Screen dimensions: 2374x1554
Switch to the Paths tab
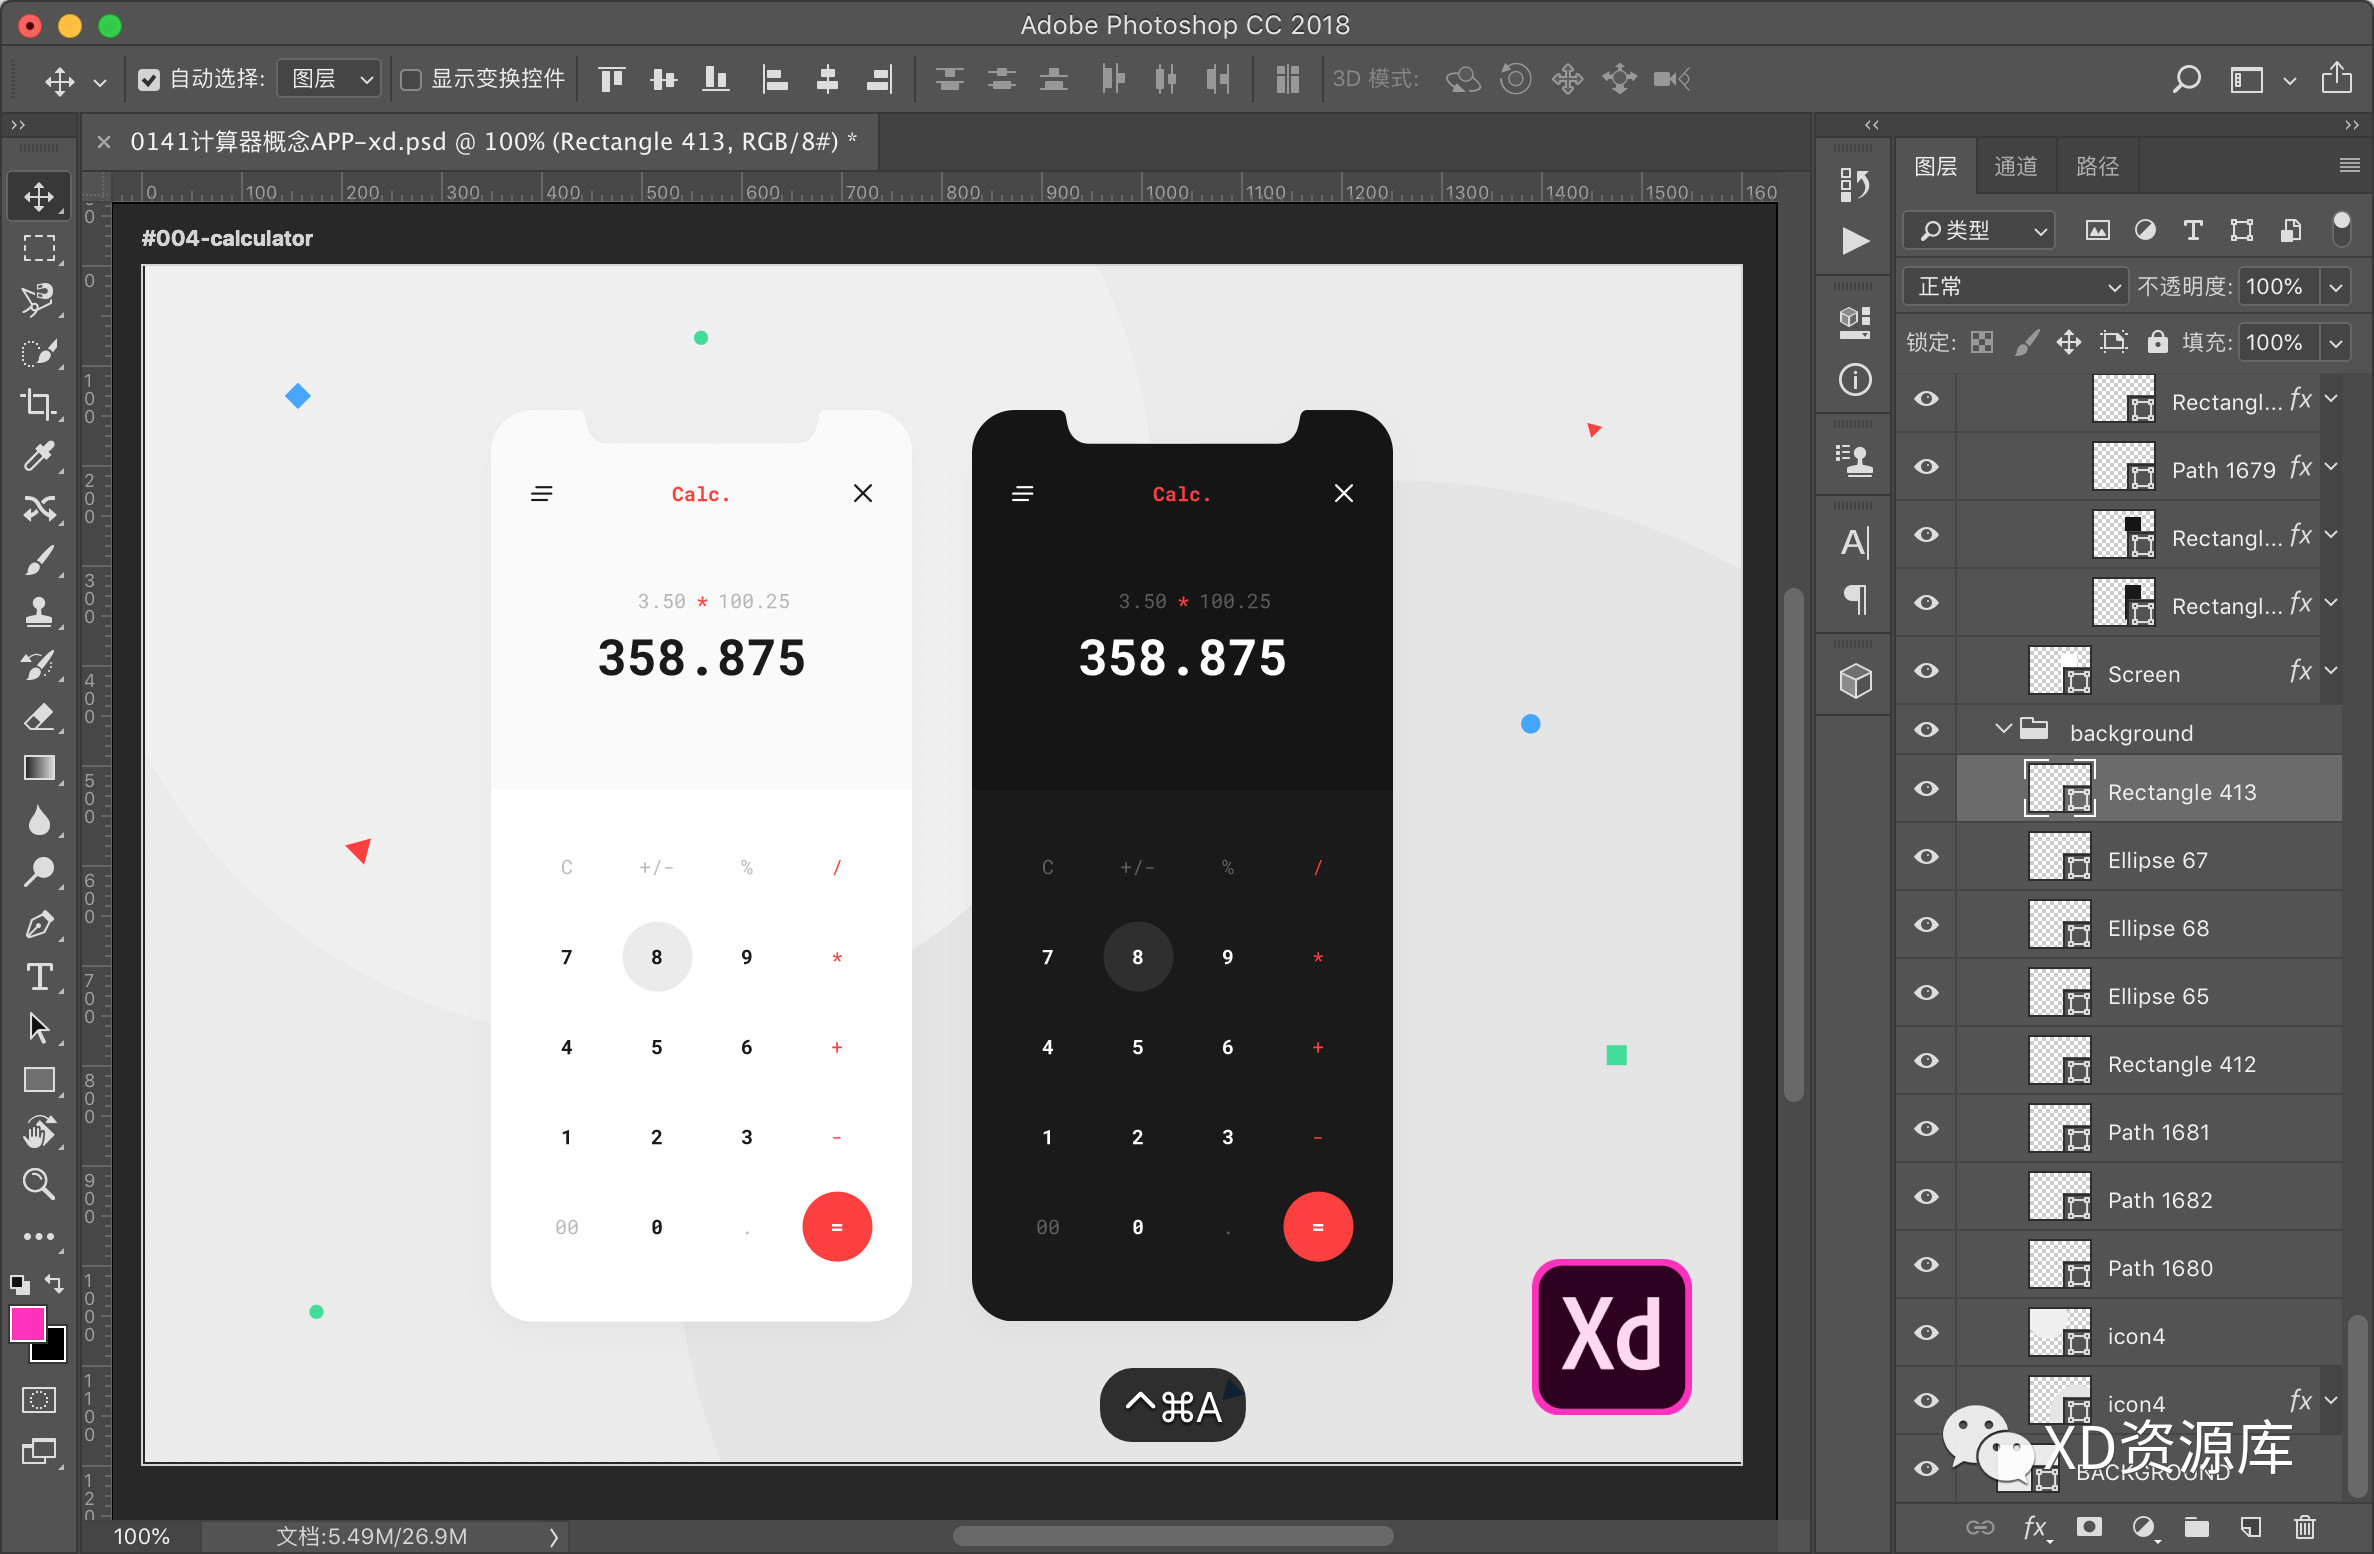tap(2096, 166)
